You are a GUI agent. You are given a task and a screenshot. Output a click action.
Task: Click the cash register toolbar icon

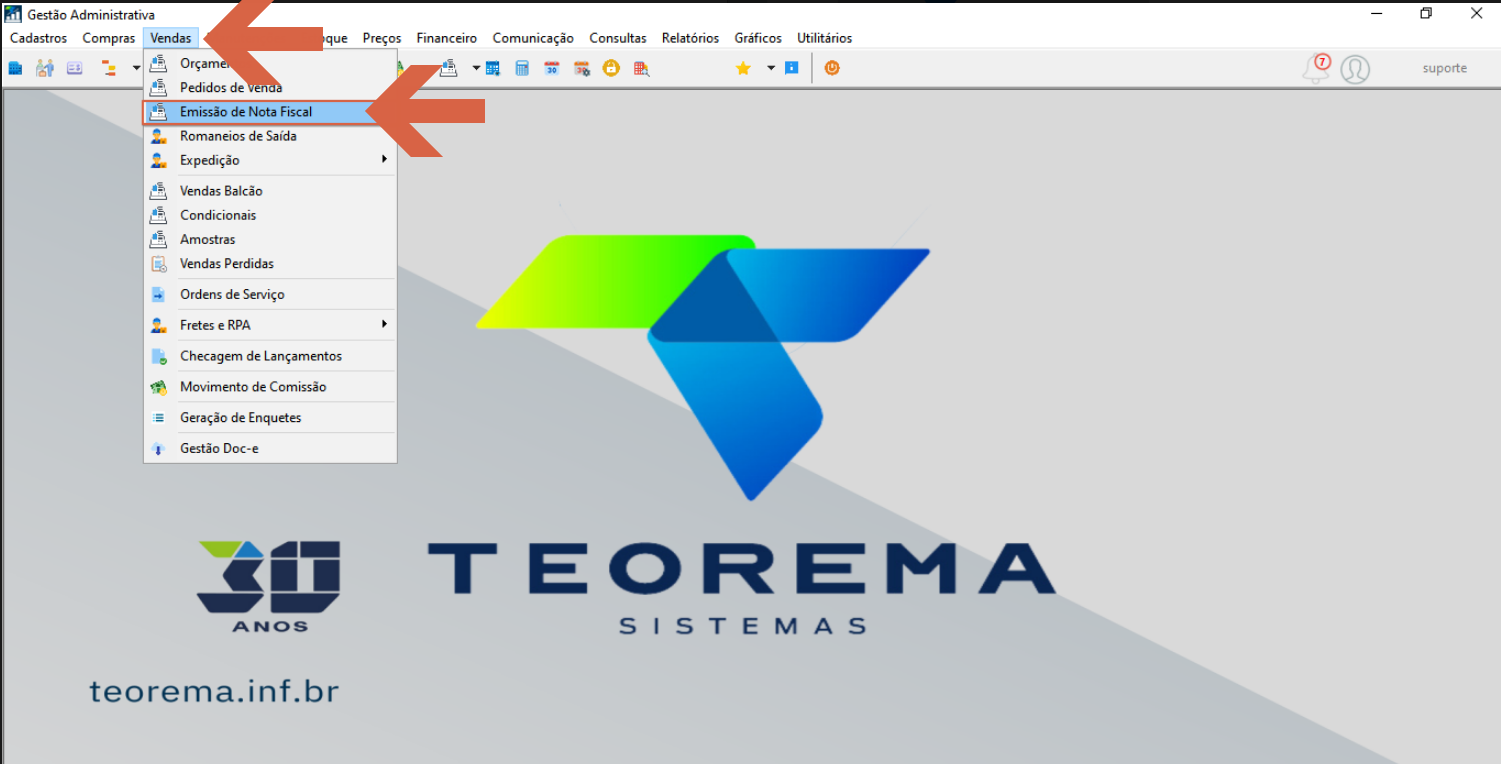pos(449,68)
